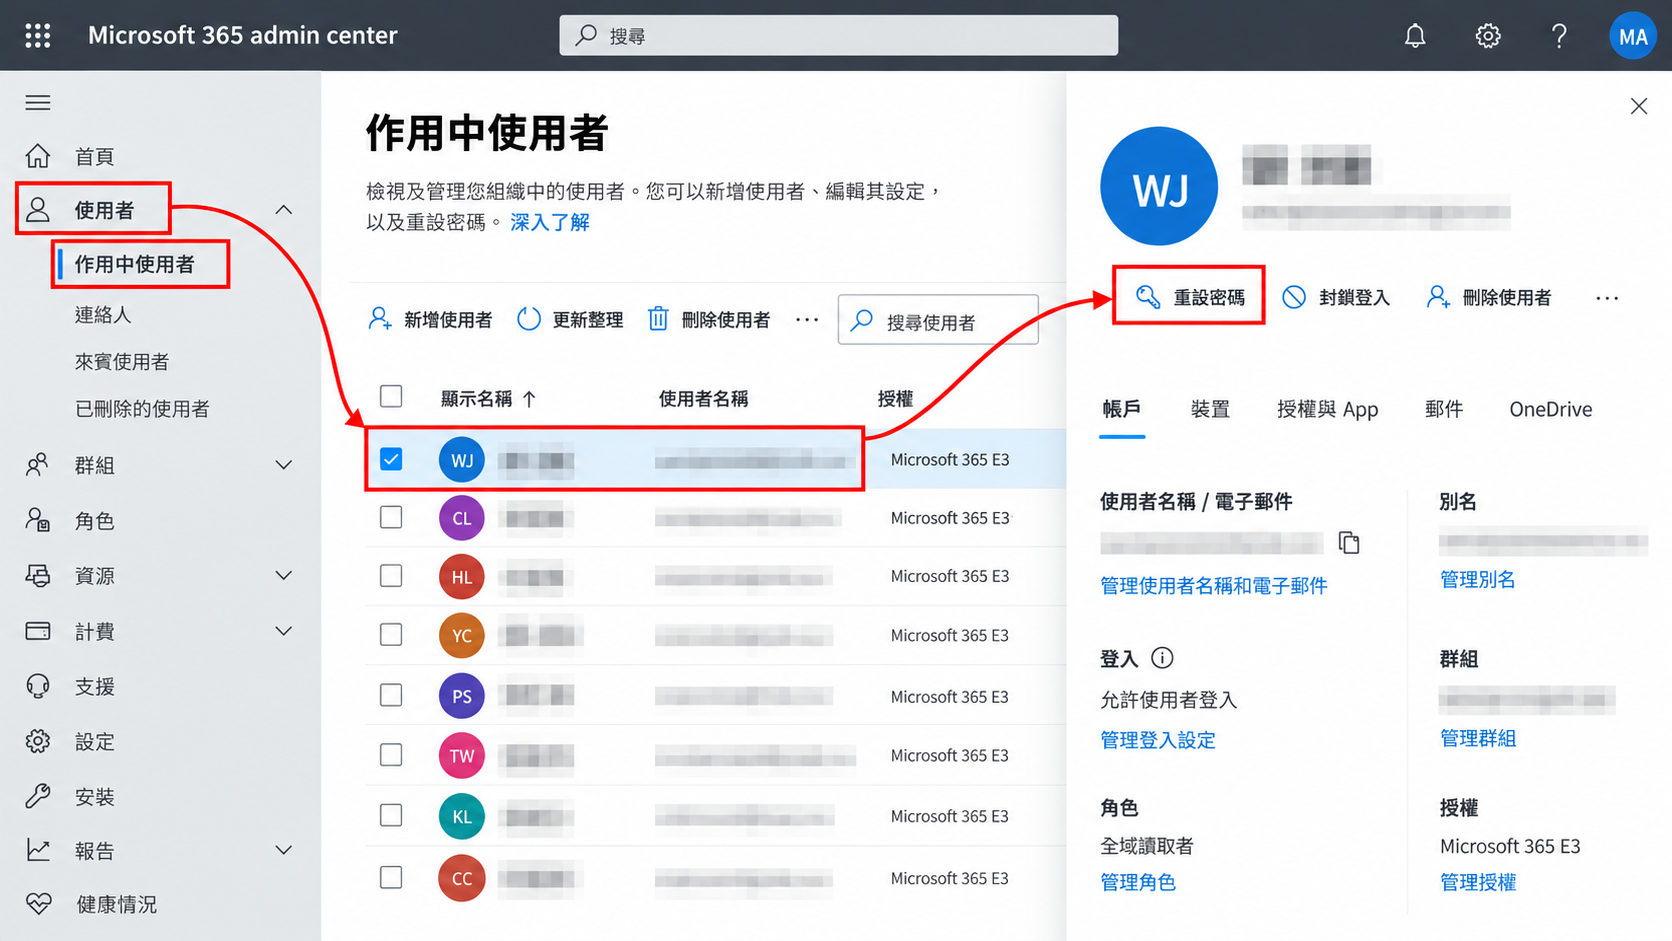
Task: Uncheck the WJ user row checkbox
Action: [391, 459]
